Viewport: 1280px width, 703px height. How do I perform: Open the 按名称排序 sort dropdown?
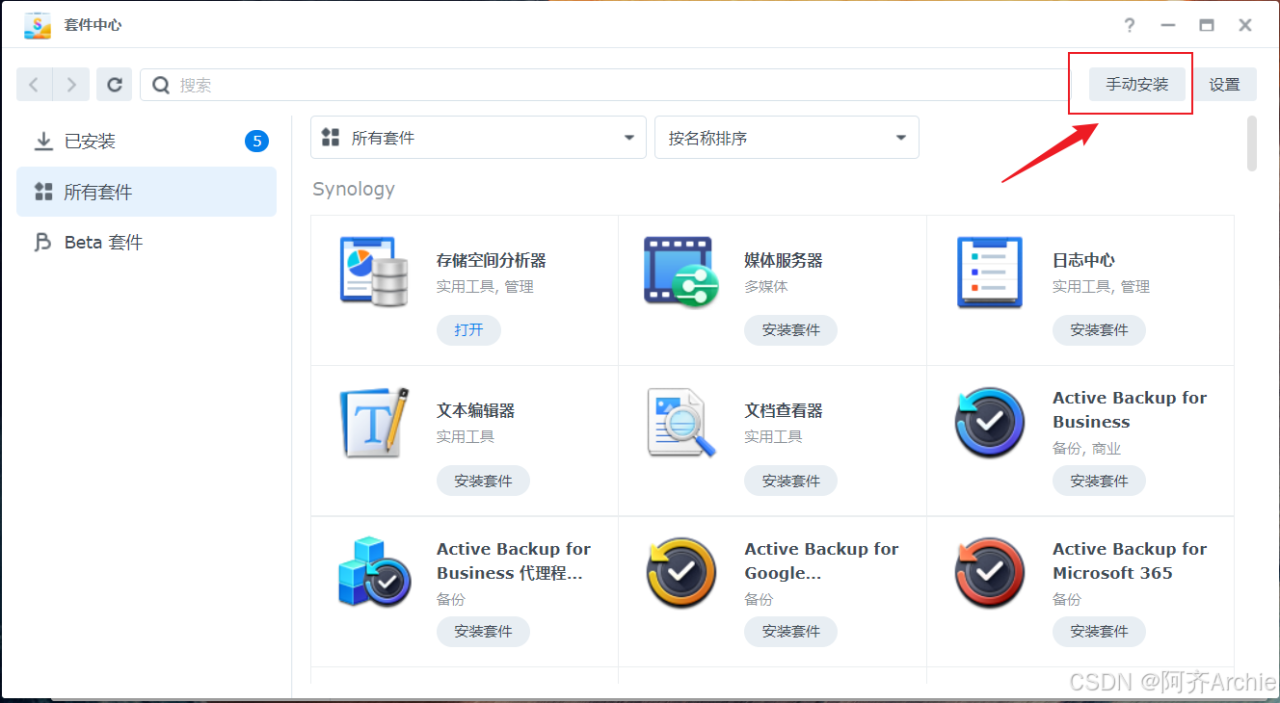coord(786,137)
